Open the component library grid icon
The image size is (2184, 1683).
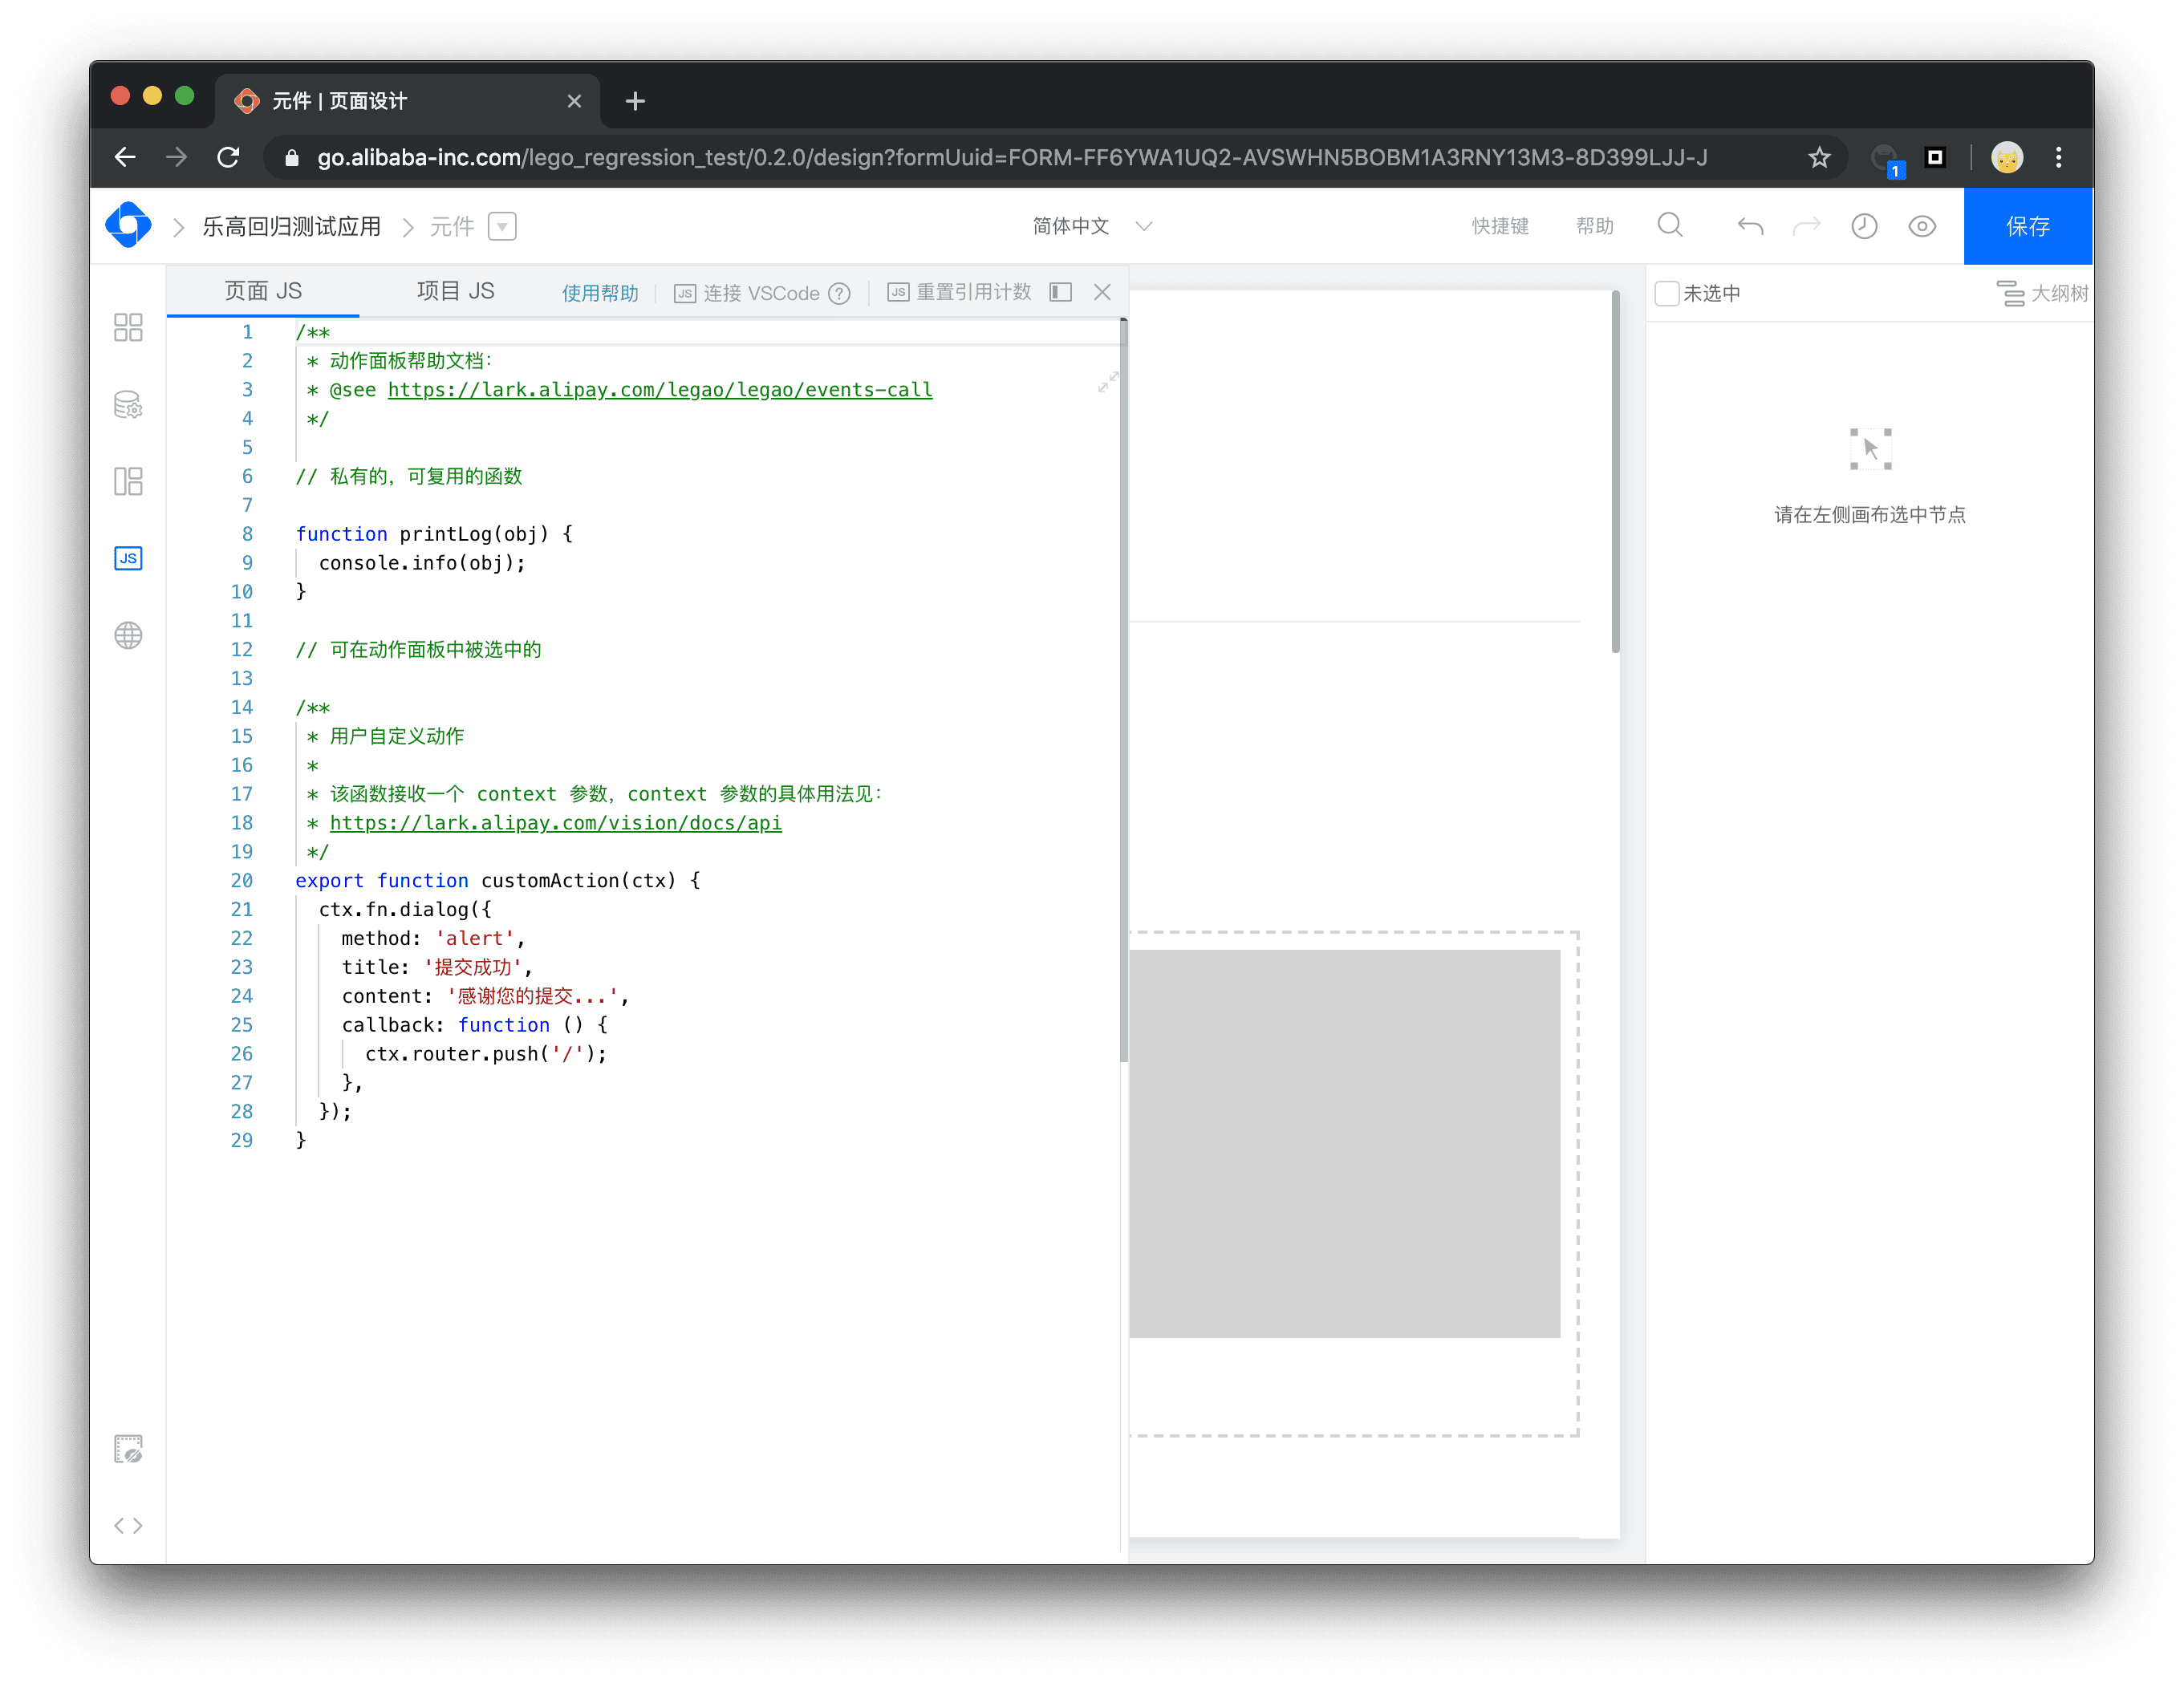tap(128, 327)
